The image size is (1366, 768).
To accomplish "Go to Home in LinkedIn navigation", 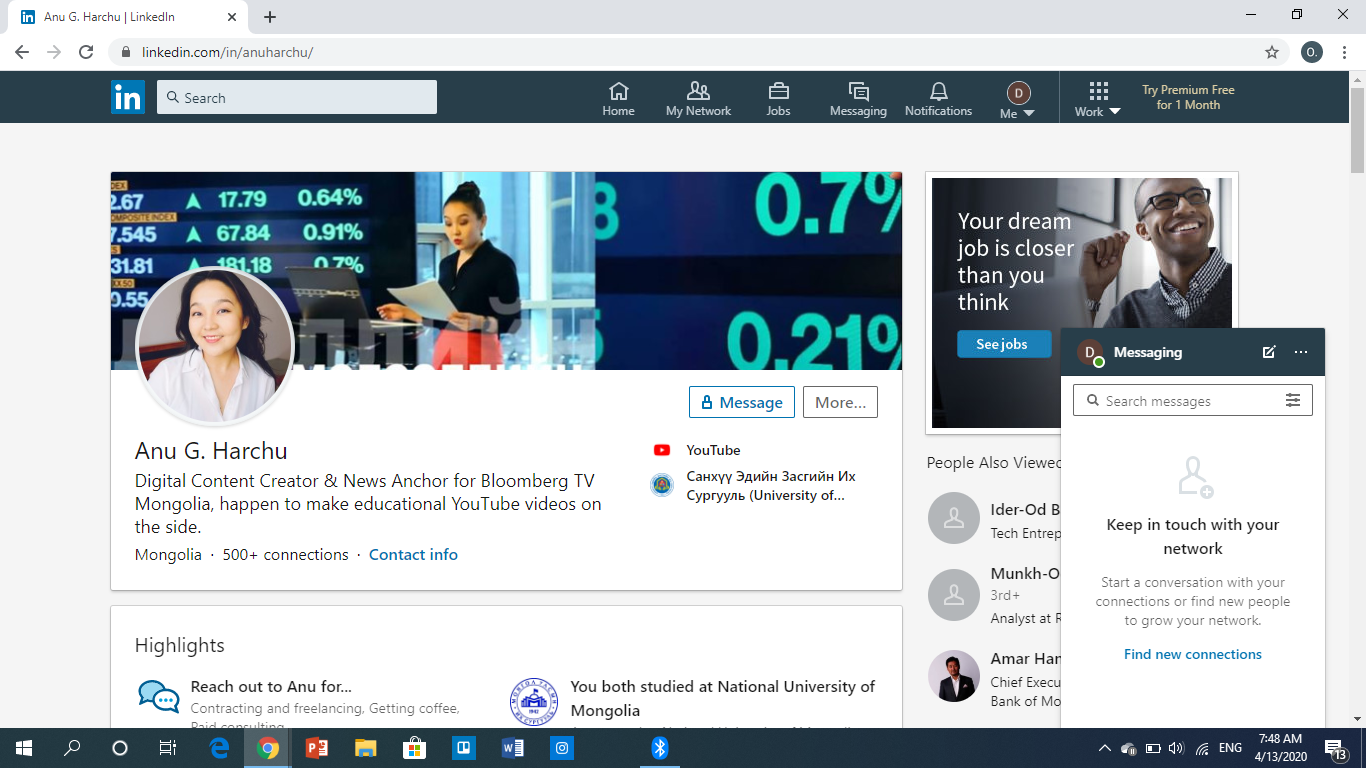I will click(x=618, y=99).
